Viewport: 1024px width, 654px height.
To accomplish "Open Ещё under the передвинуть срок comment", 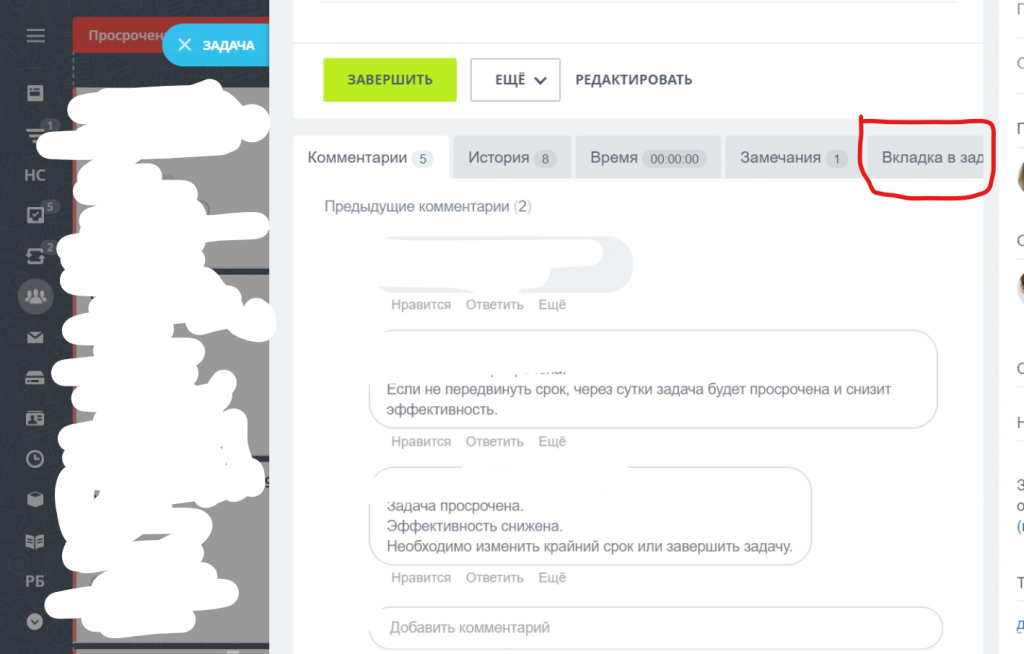I will 552,442.
